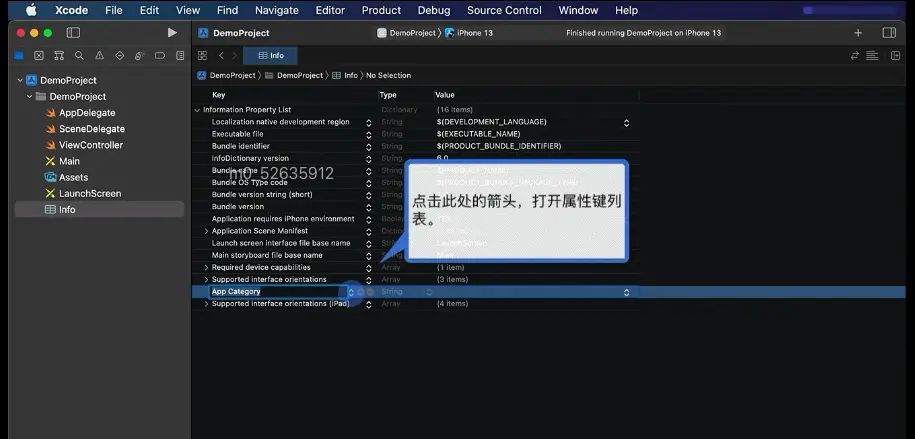
Task: Open the Navigate menu
Action: pos(277,10)
